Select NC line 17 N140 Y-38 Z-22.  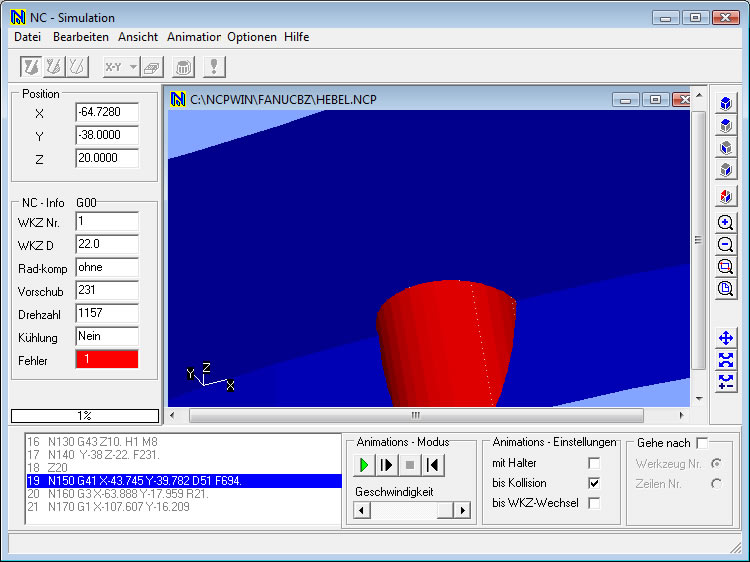tap(184, 454)
